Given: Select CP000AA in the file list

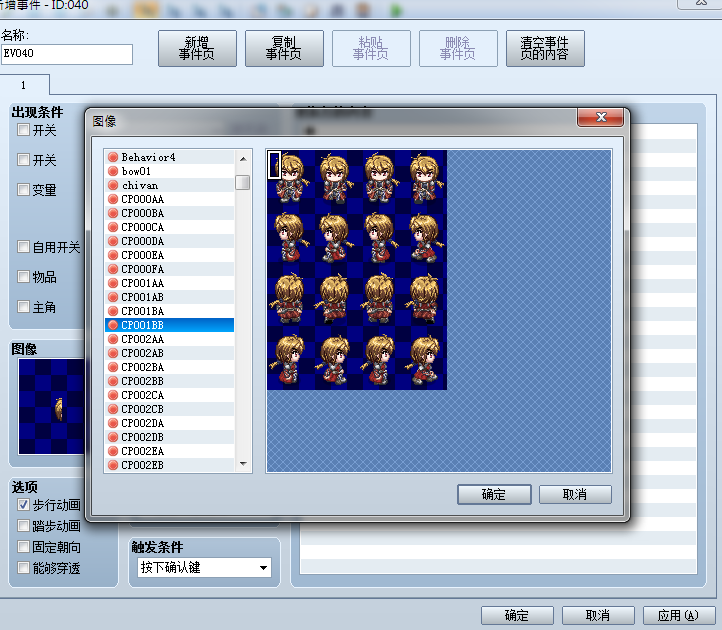Looking at the screenshot, I should (x=169, y=199).
